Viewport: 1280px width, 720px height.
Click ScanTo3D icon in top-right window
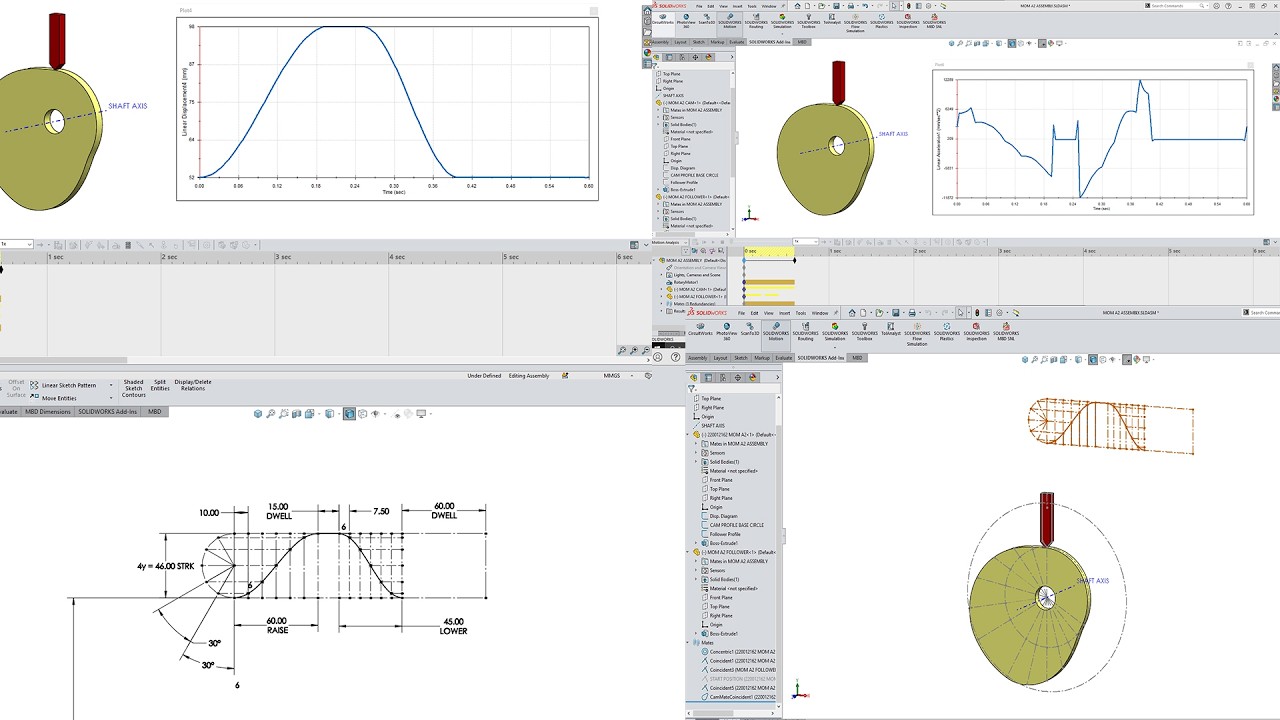coord(707,20)
